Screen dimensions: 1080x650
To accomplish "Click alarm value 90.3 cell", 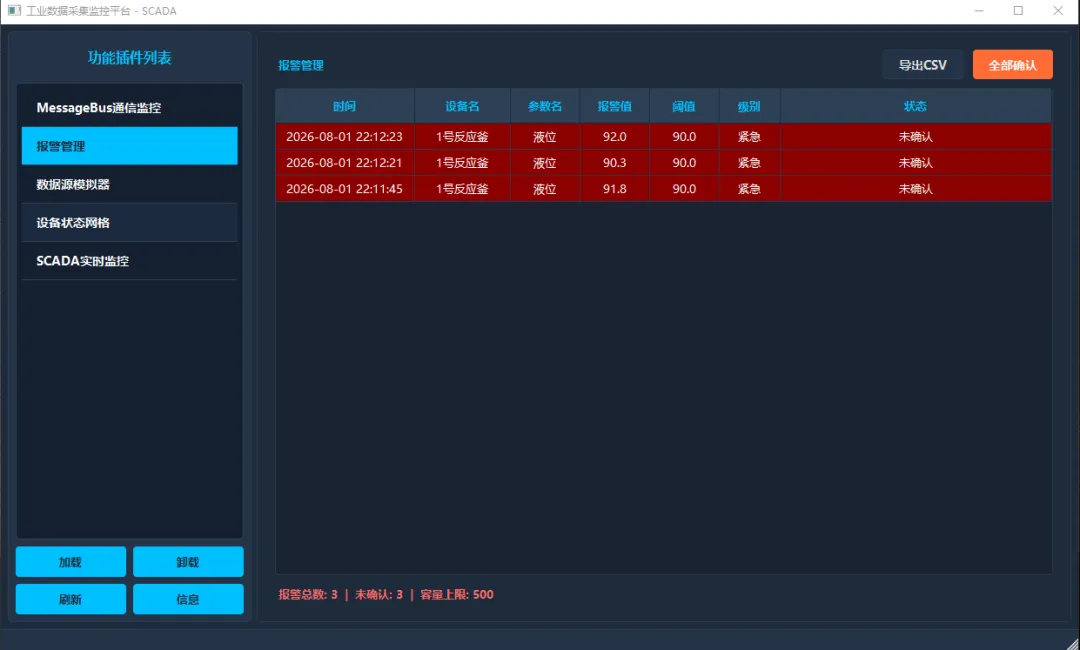I will click(x=614, y=162).
